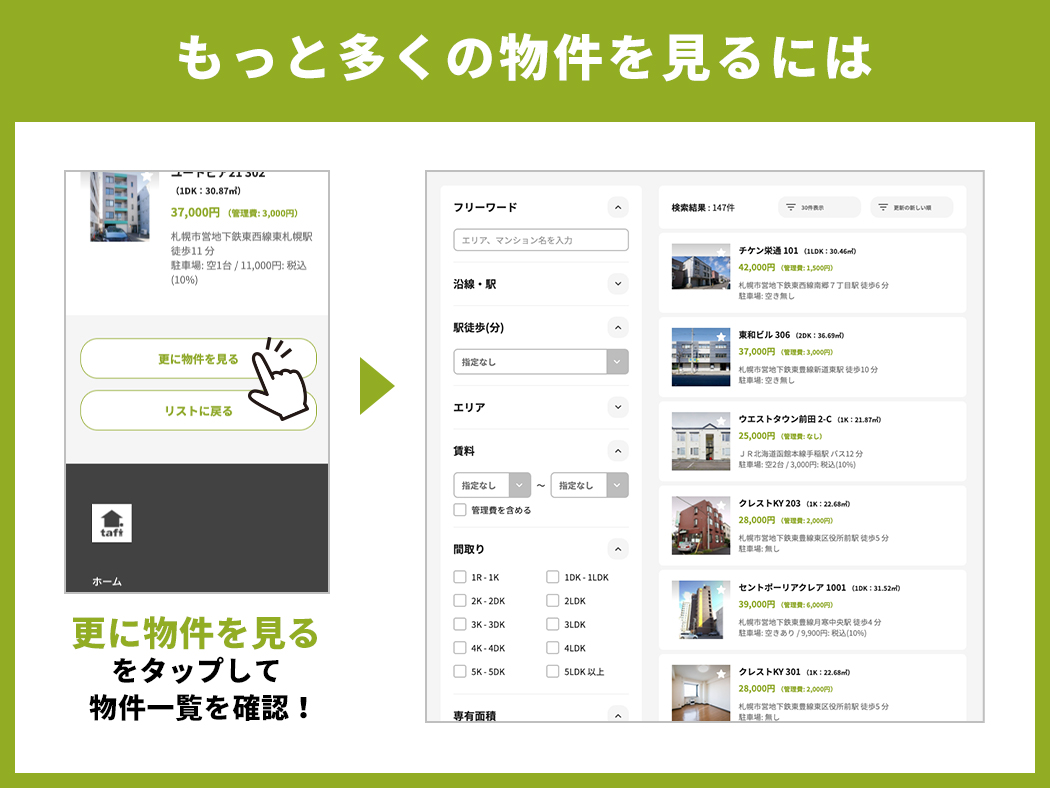Check the 3K - 3DK checkbox
This screenshot has width=1050, height=788.
[x=460, y=624]
